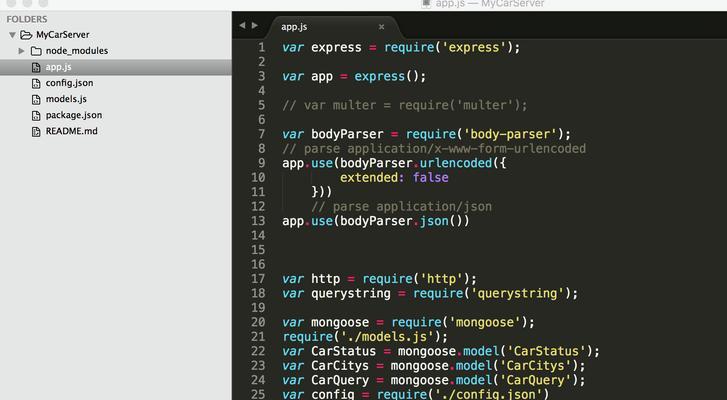Image resolution: width=727 pixels, height=400 pixels.
Task: Click 'CarStatus' string on line 22
Action: [546, 351]
